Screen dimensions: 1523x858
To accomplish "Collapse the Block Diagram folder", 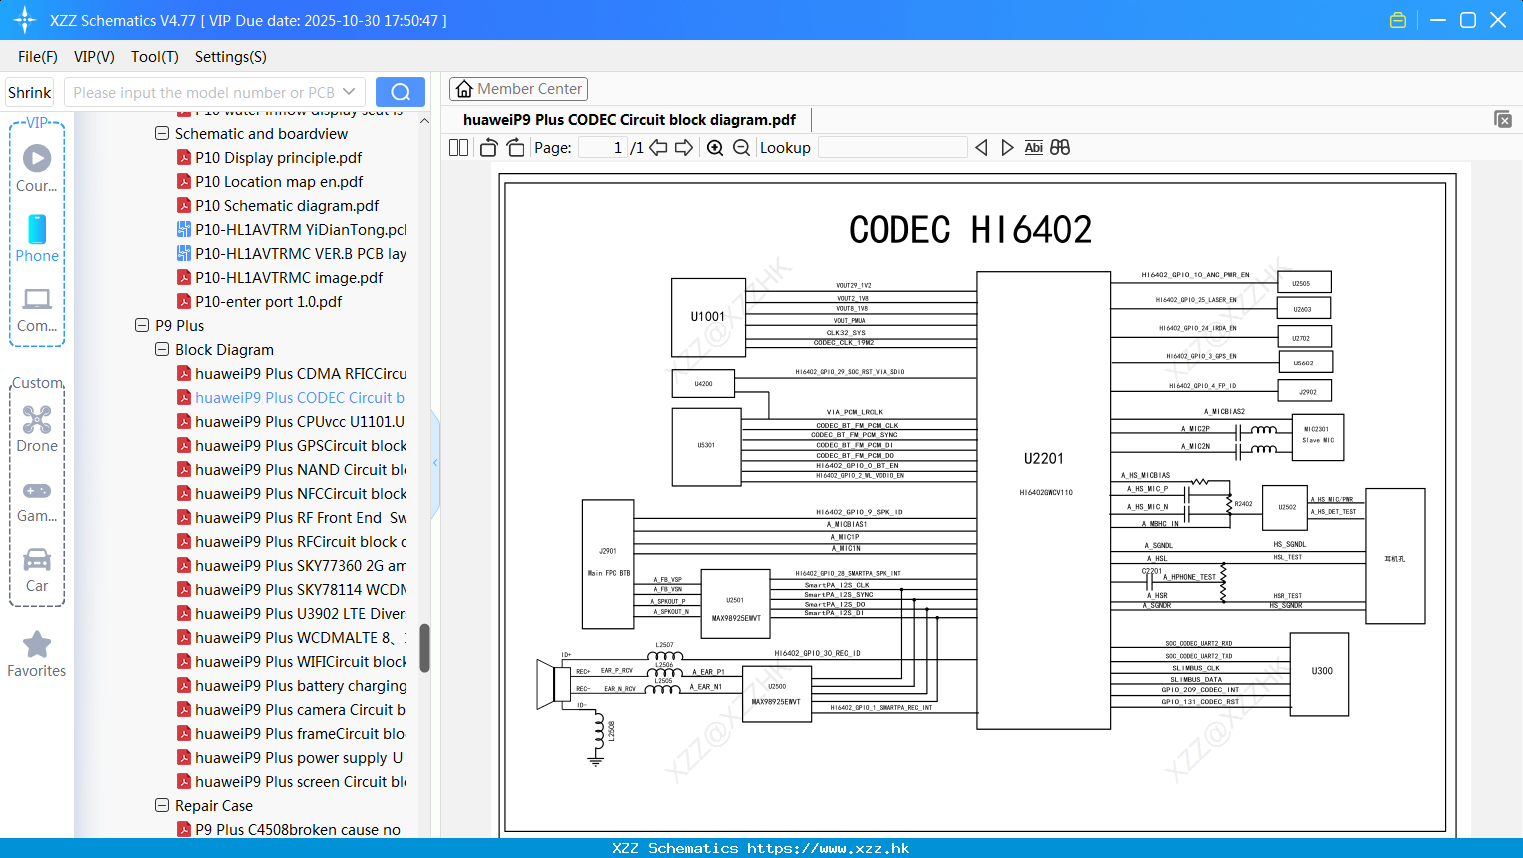I will [x=162, y=349].
